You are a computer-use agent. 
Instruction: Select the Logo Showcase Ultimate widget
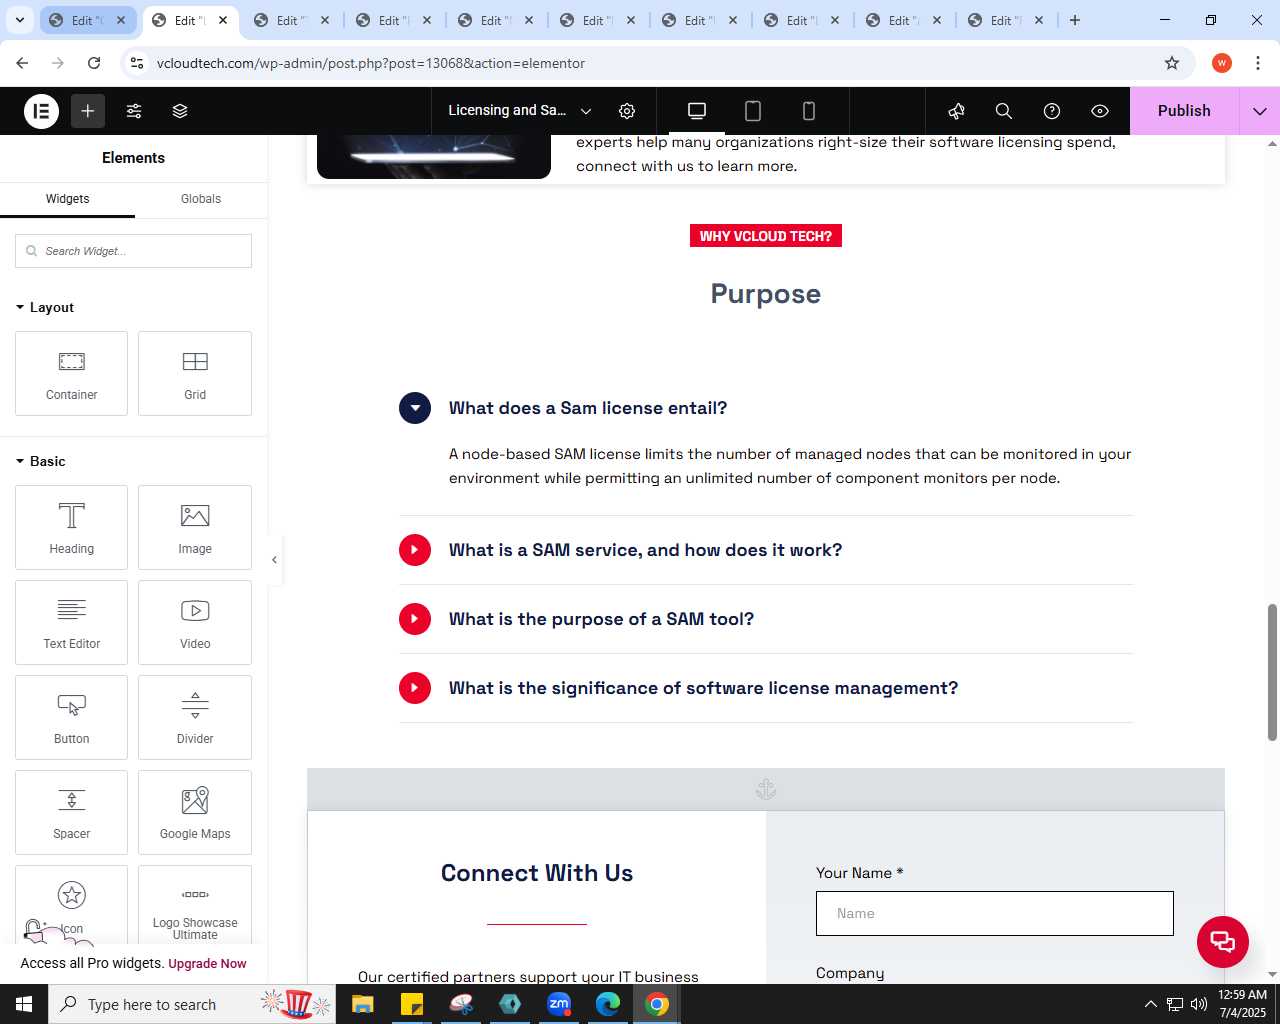pyautogui.click(x=195, y=905)
